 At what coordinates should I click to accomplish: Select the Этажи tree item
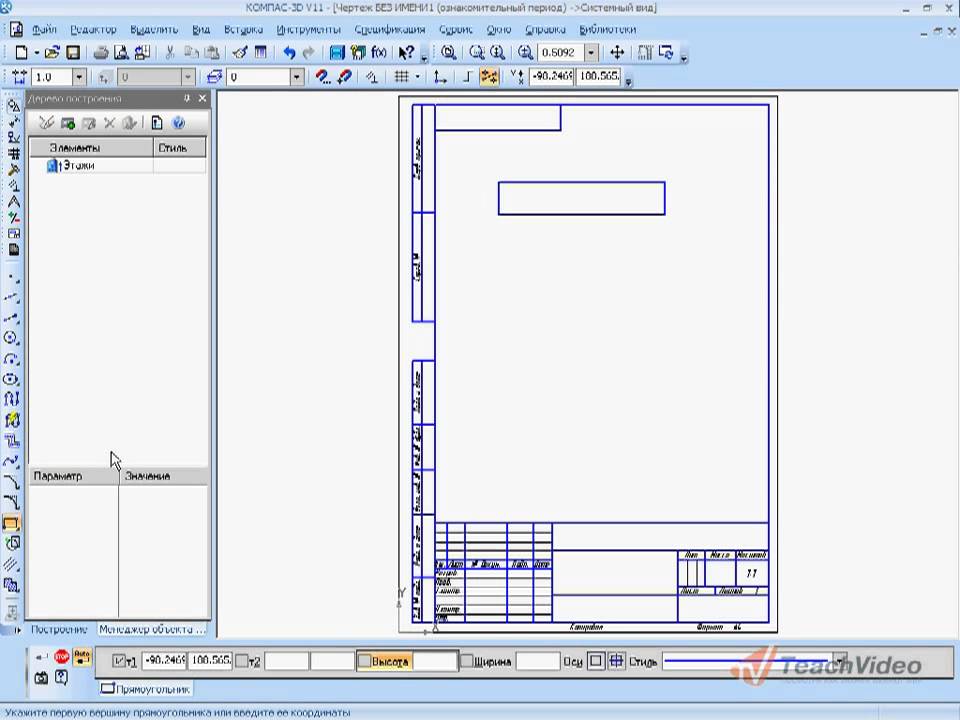coord(78,165)
